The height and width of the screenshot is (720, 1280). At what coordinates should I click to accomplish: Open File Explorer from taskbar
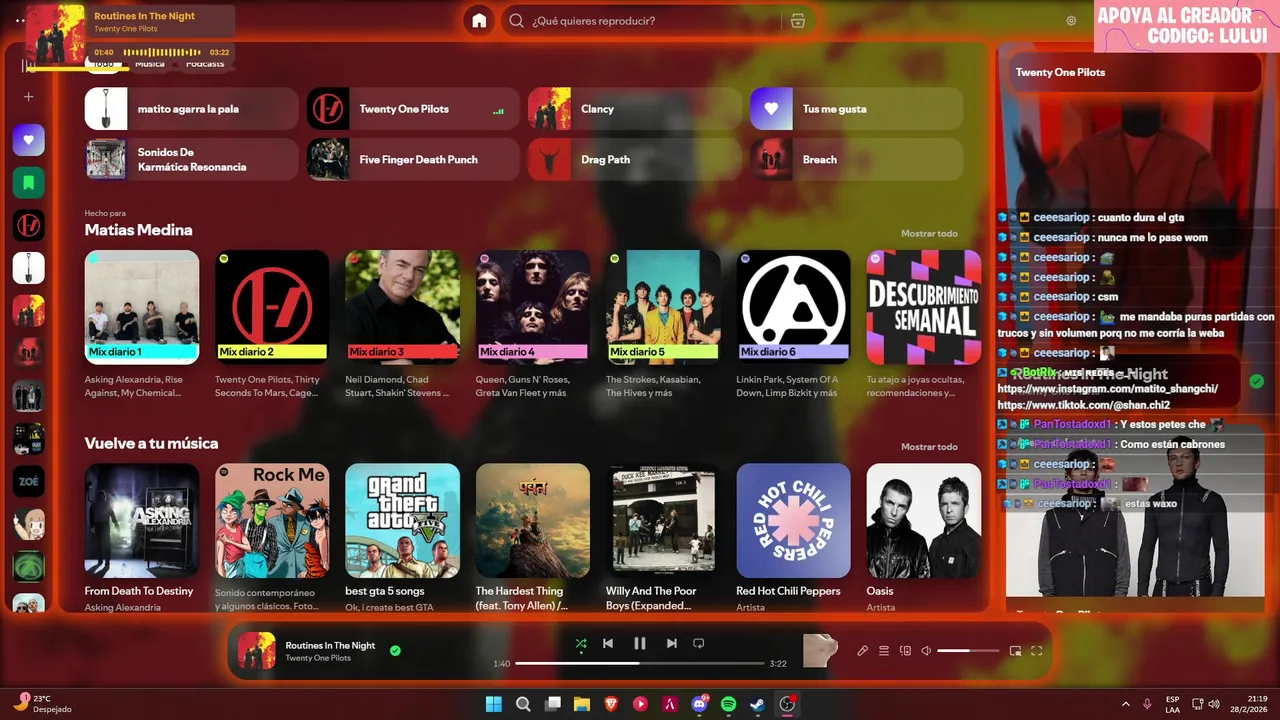tap(582, 704)
